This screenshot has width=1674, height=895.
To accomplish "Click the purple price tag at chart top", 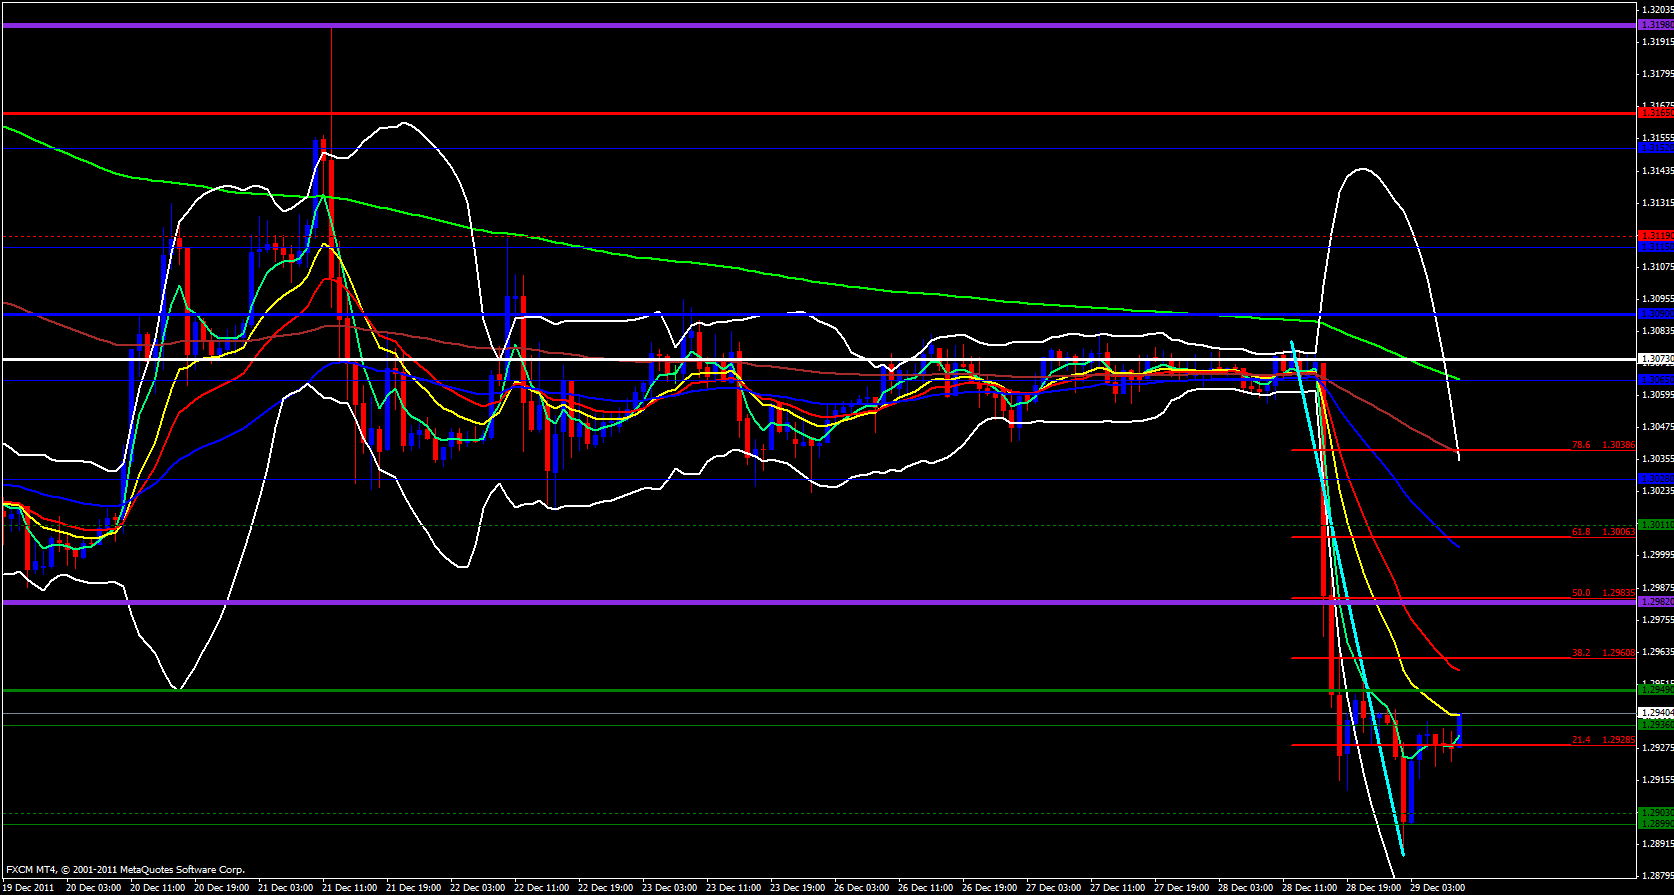I will coord(1655,25).
